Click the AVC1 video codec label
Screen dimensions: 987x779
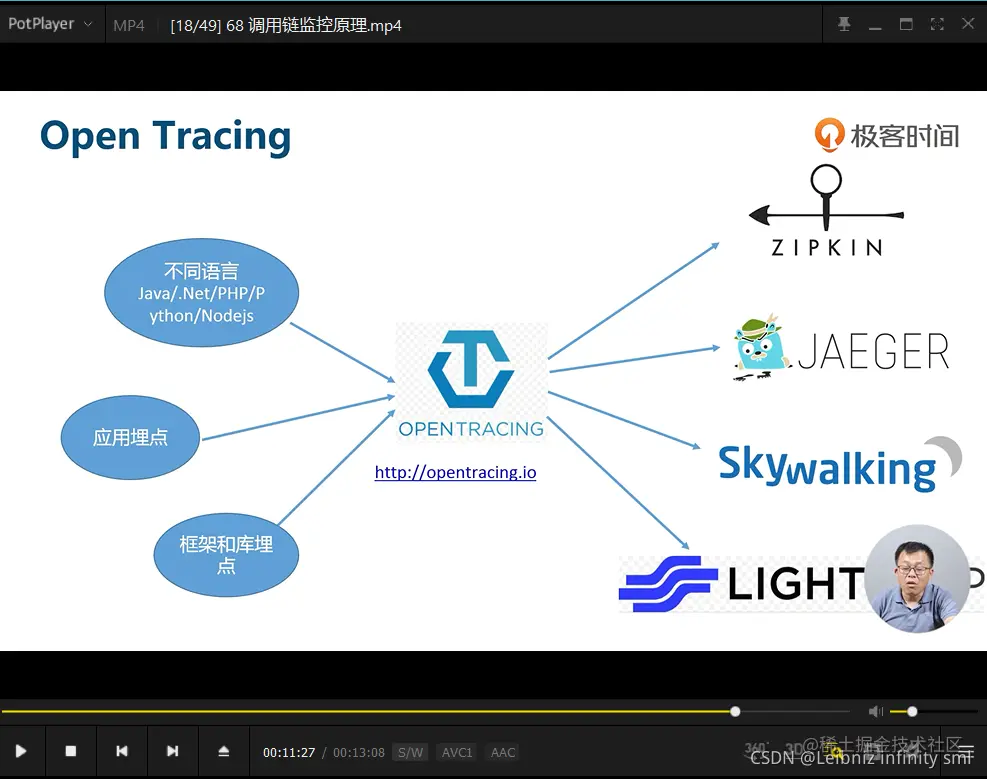[x=456, y=753]
